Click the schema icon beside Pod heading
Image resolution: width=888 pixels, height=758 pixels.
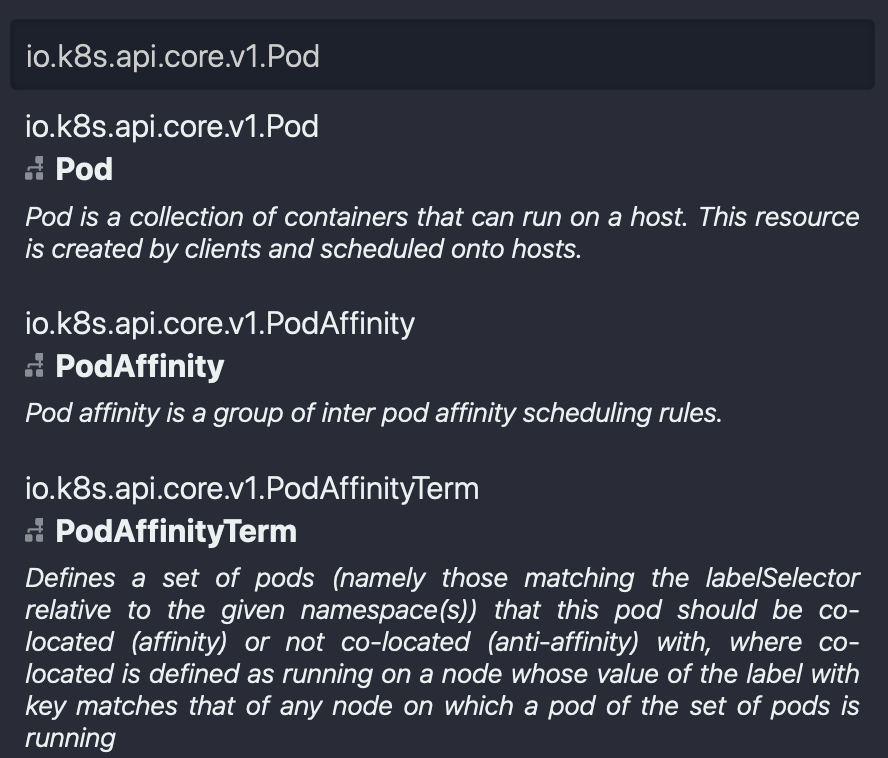click(x=35, y=169)
